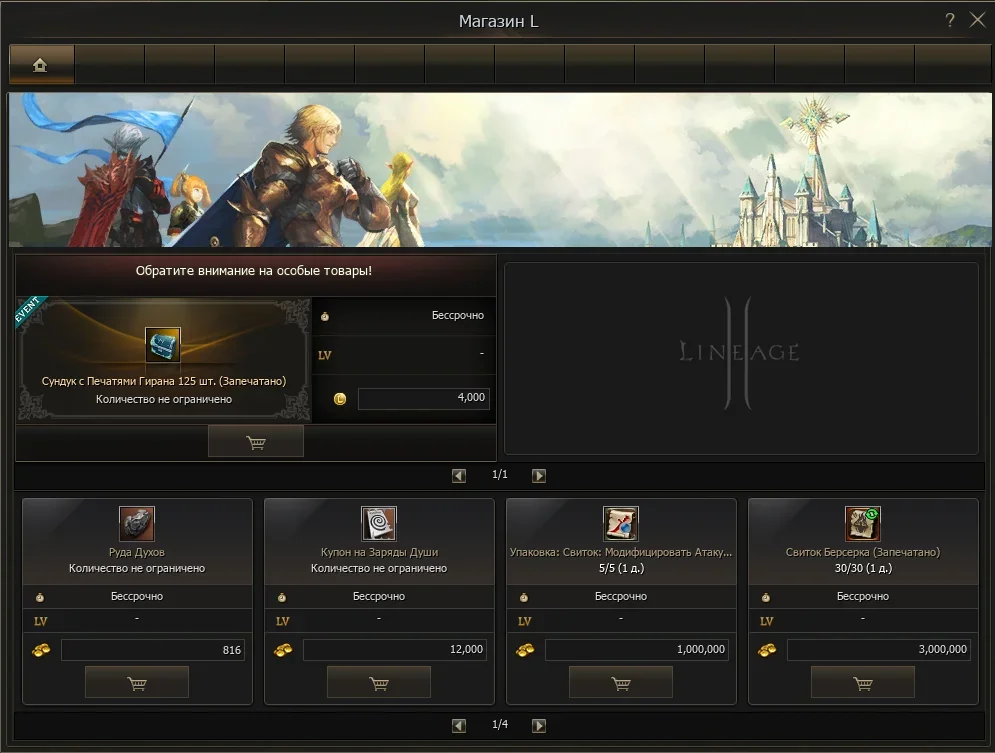The image size is (995, 753).
Task: Go to next featured items page
Action: (539, 475)
